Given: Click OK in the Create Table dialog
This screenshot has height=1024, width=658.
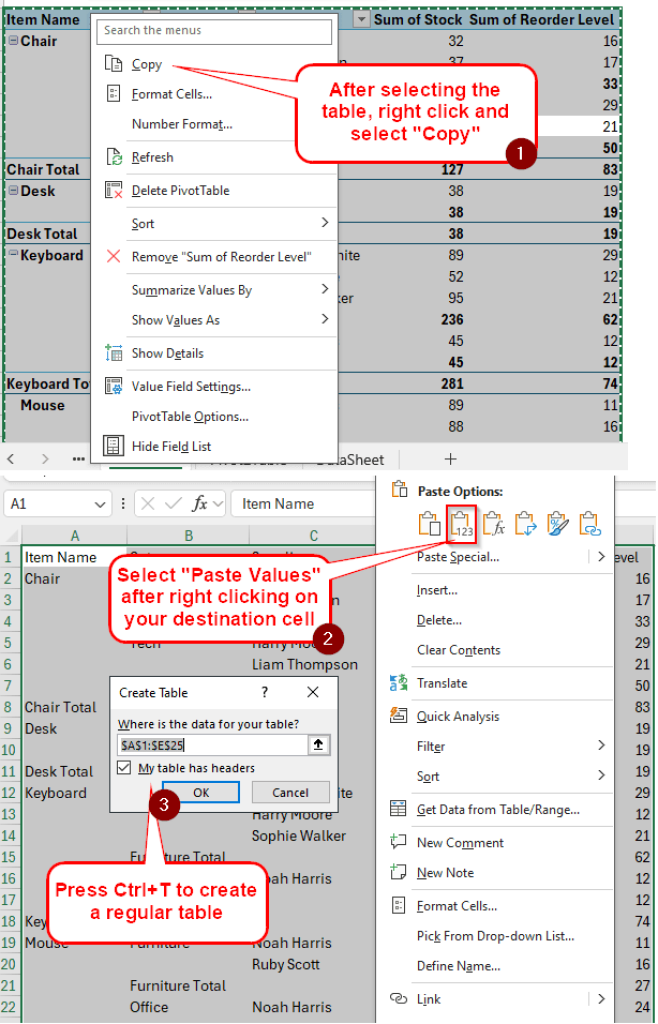Looking at the screenshot, I should (x=201, y=793).
